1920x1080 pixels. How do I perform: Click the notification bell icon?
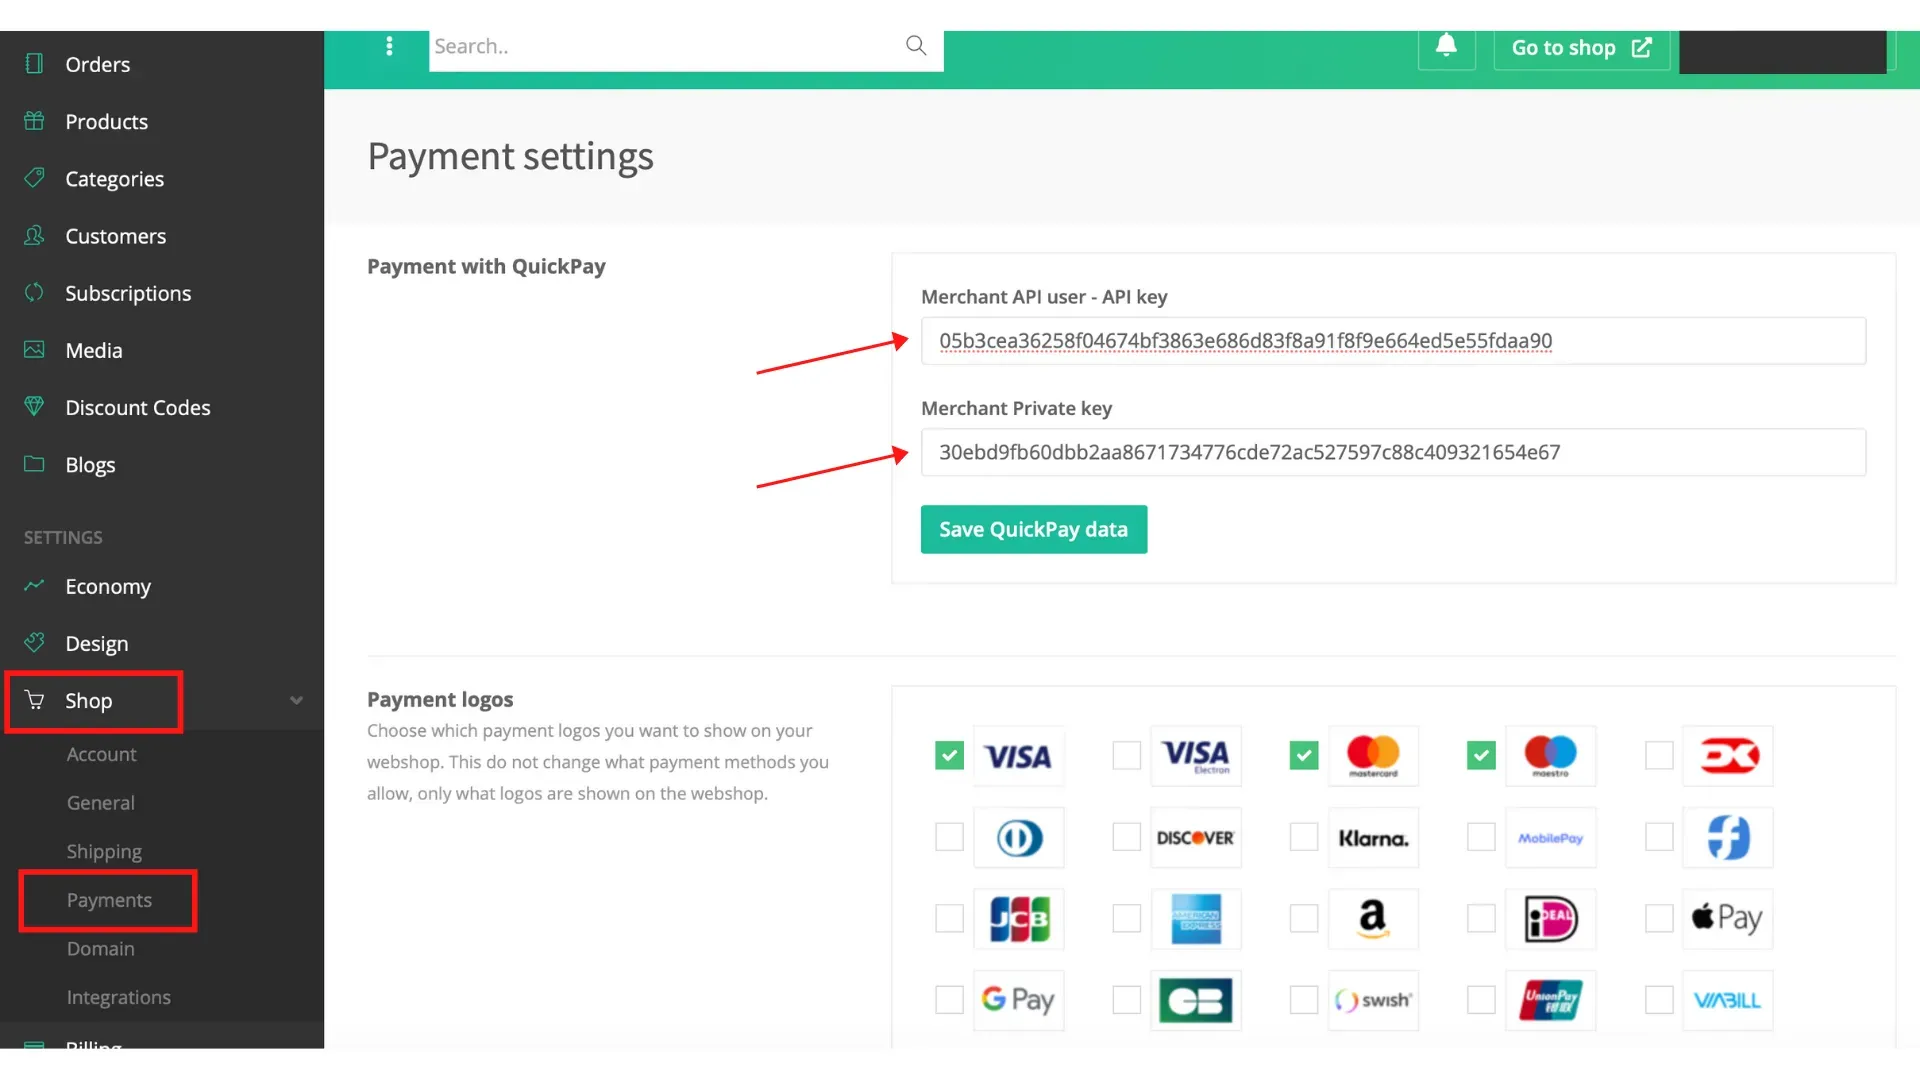1446,46
